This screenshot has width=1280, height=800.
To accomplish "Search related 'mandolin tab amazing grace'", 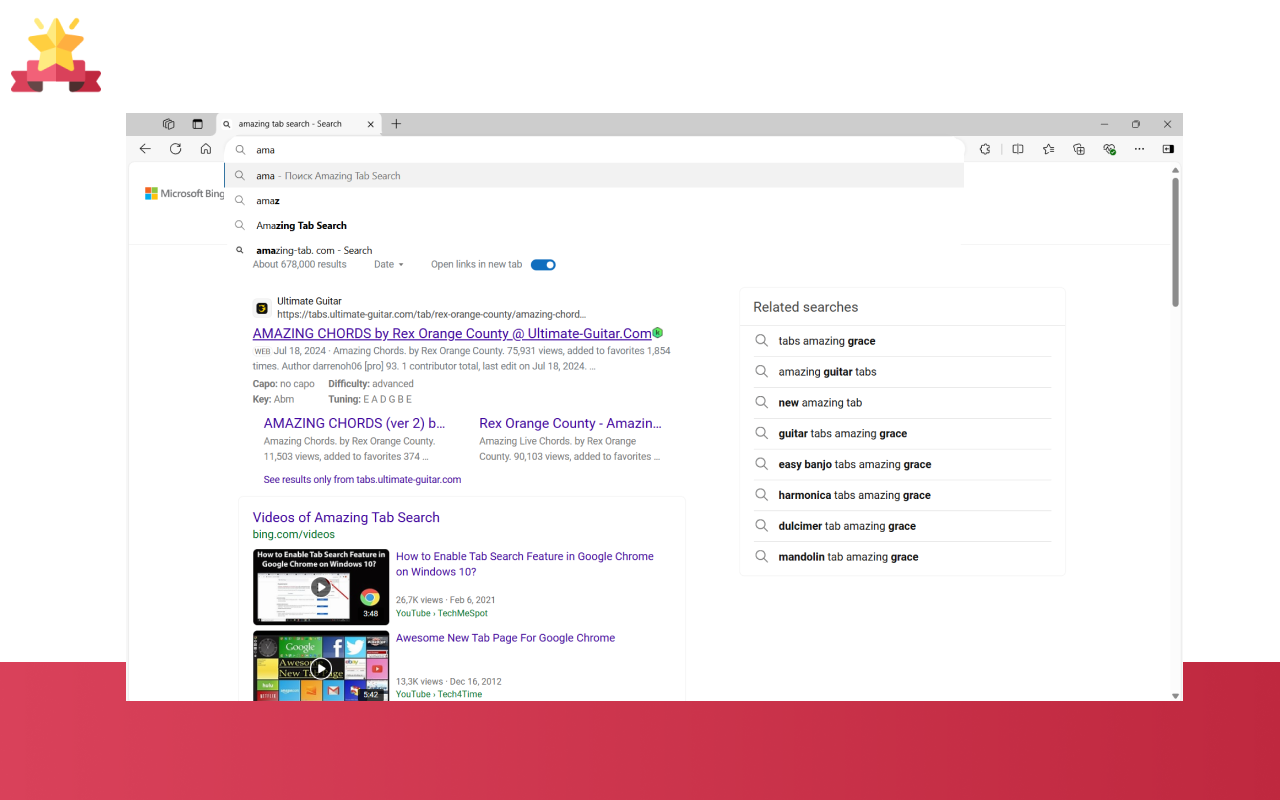I will pyautogui.click(x=902, y=557).
